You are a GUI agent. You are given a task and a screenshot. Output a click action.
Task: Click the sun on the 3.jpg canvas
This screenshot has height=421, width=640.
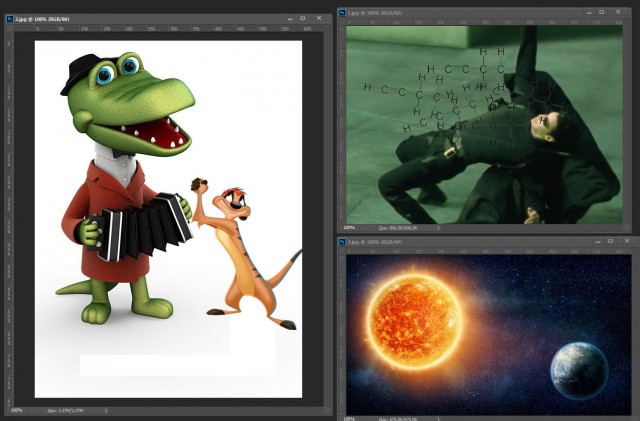[414, 320]
